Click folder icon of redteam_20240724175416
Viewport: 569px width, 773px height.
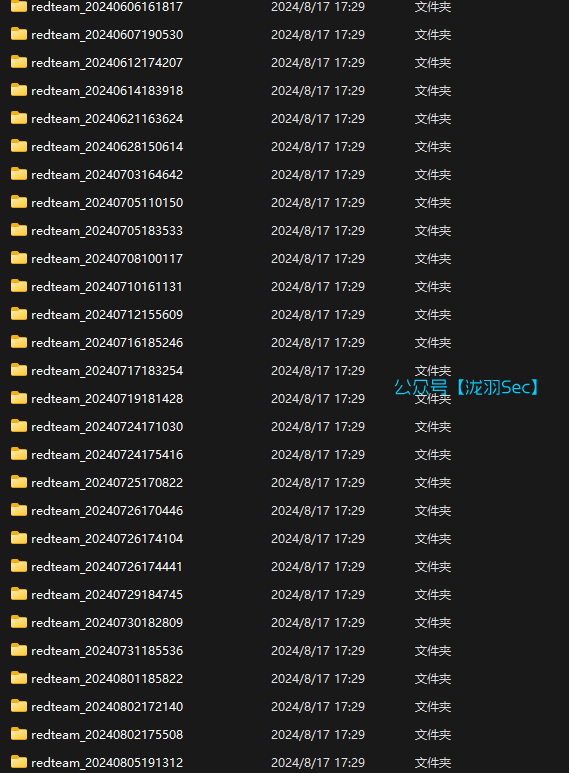coord(19,454)
